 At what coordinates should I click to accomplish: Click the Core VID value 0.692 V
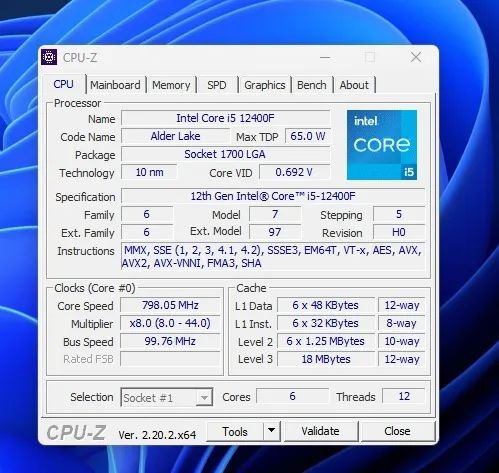click(294, 172)
